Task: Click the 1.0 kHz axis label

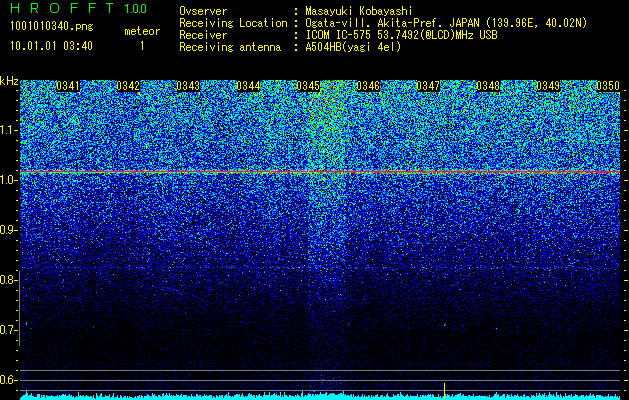Action: 7,180
